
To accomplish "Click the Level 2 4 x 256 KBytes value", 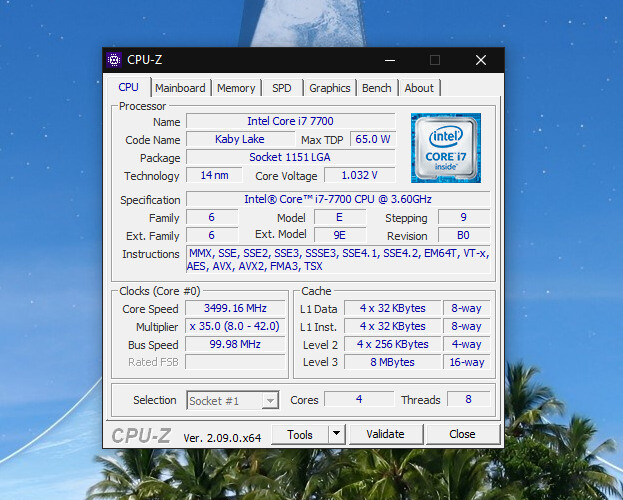I will point(393,344).
